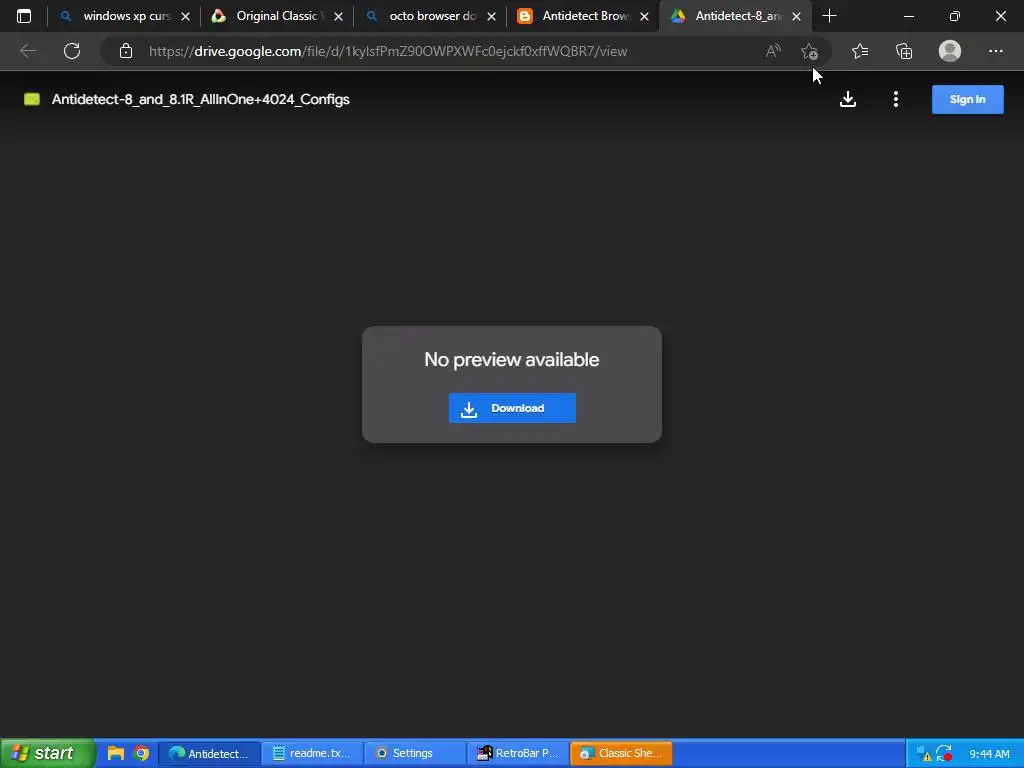Image resolution: width=1024 pixels, height=768 pixels.
Task: Click the network warning tray icon
Action: (924, 754)
